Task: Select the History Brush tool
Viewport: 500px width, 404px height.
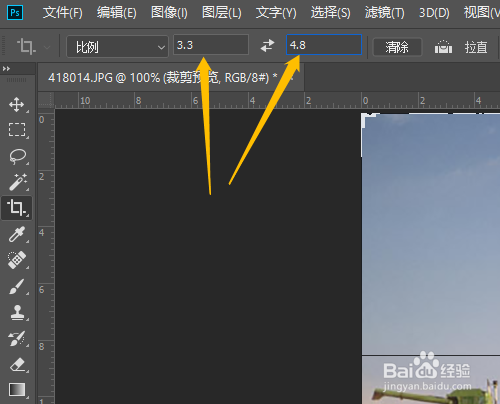Action: click(17, 338)
